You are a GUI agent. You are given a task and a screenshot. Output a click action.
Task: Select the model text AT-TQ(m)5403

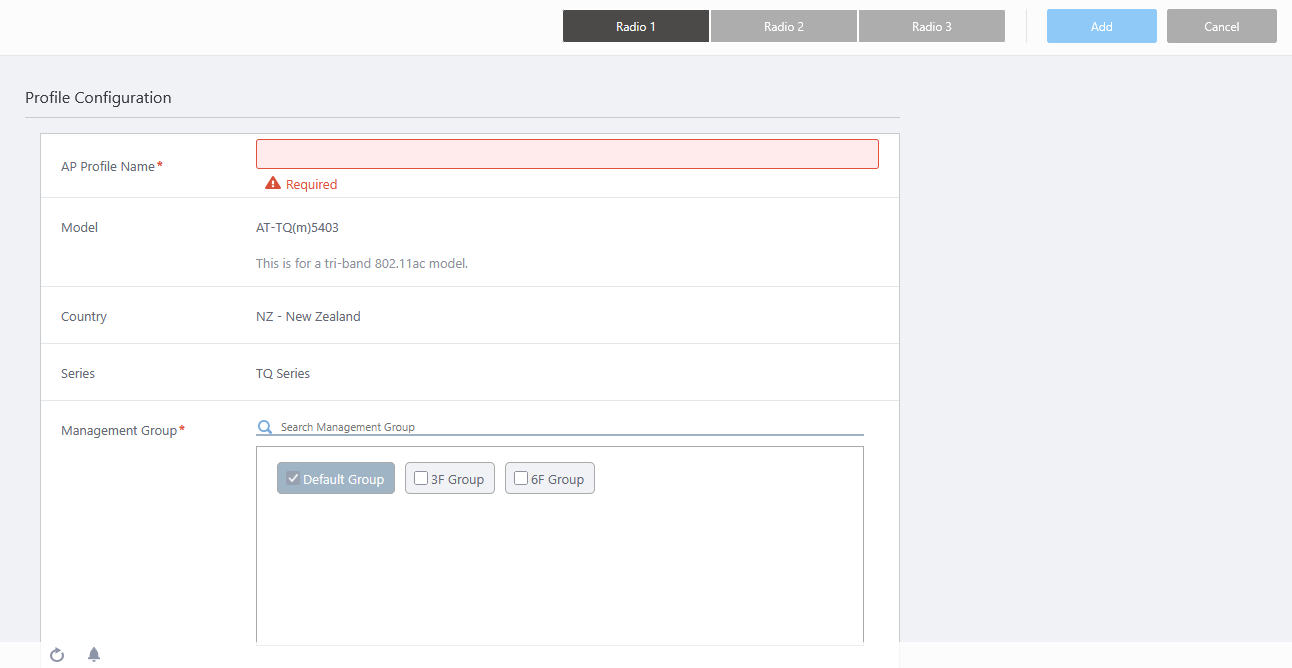point(297,228)
